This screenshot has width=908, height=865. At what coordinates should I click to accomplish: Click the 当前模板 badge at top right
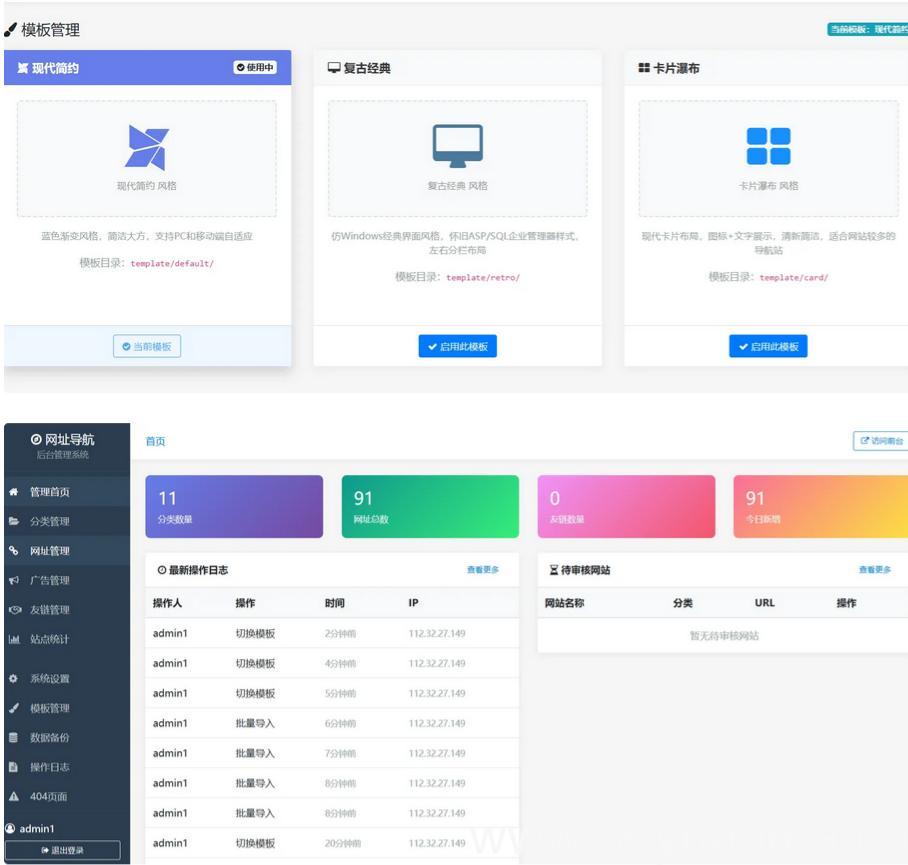867,29
